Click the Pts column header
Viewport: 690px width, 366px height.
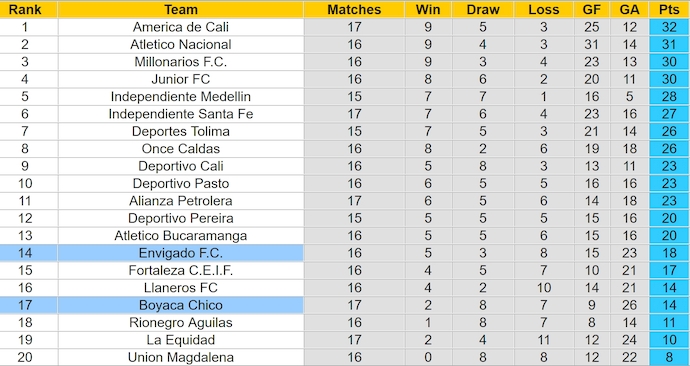(669, 9)
